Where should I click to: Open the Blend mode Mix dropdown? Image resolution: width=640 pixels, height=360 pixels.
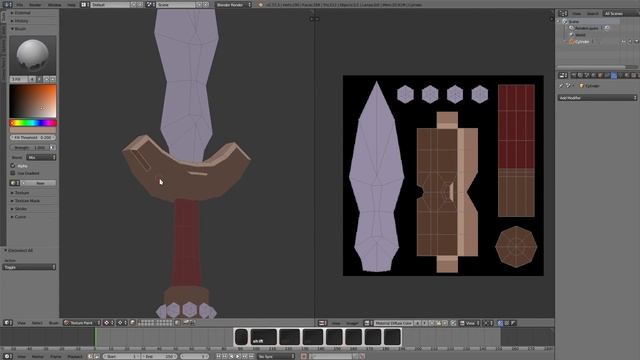[41, 157]
